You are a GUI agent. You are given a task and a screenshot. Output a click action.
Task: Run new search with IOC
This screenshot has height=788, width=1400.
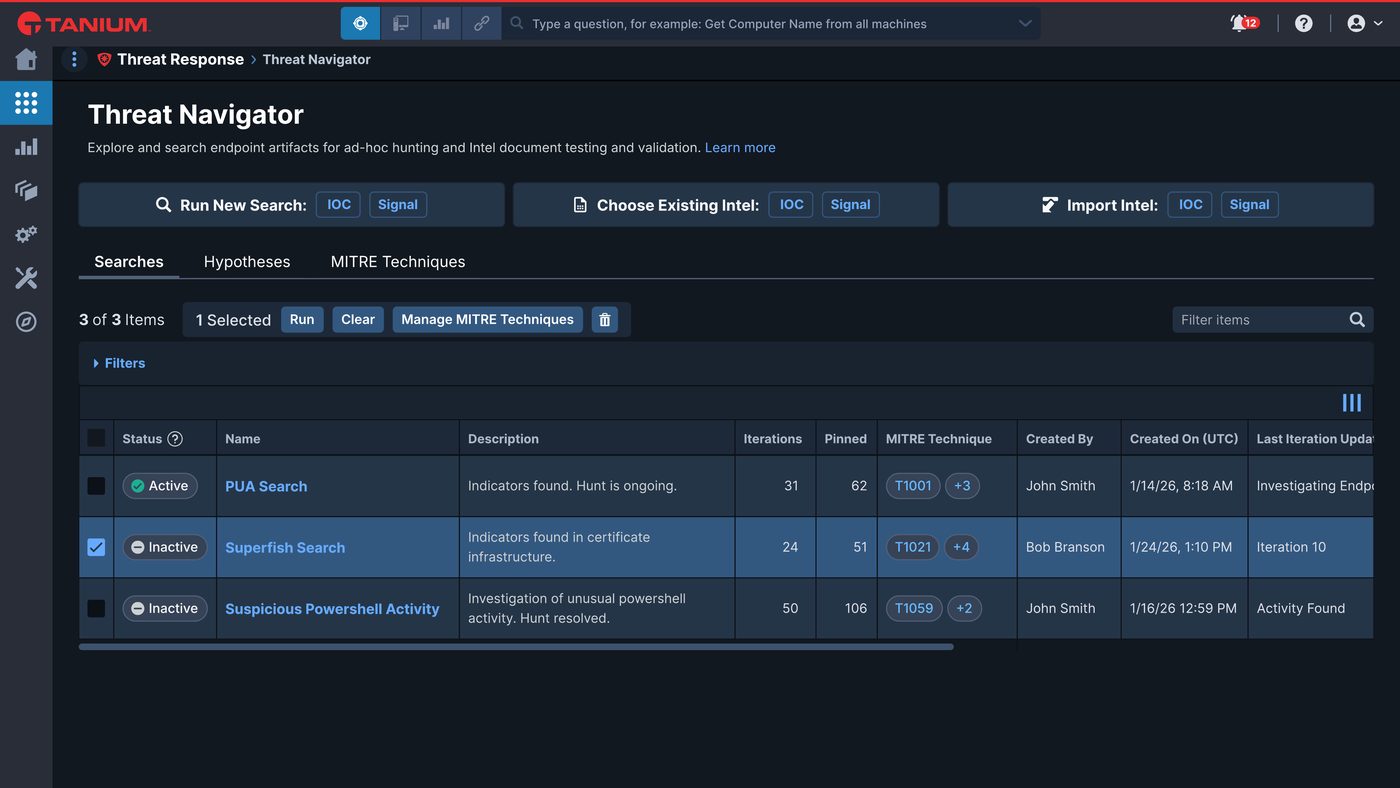point(339,204)
